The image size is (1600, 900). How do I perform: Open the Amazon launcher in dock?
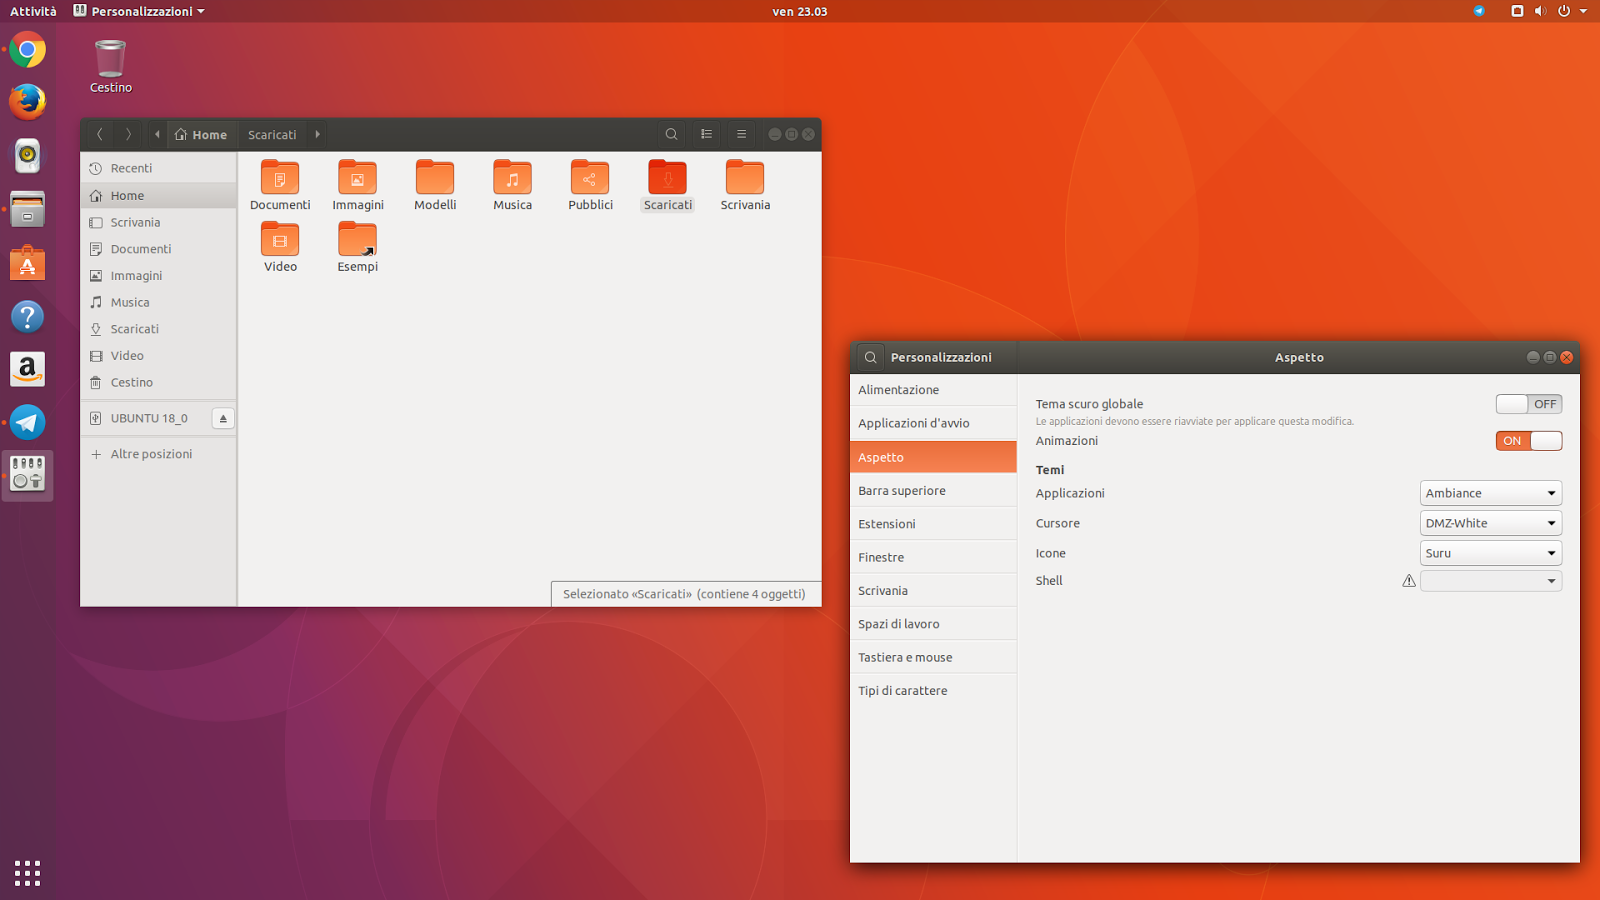27,369
